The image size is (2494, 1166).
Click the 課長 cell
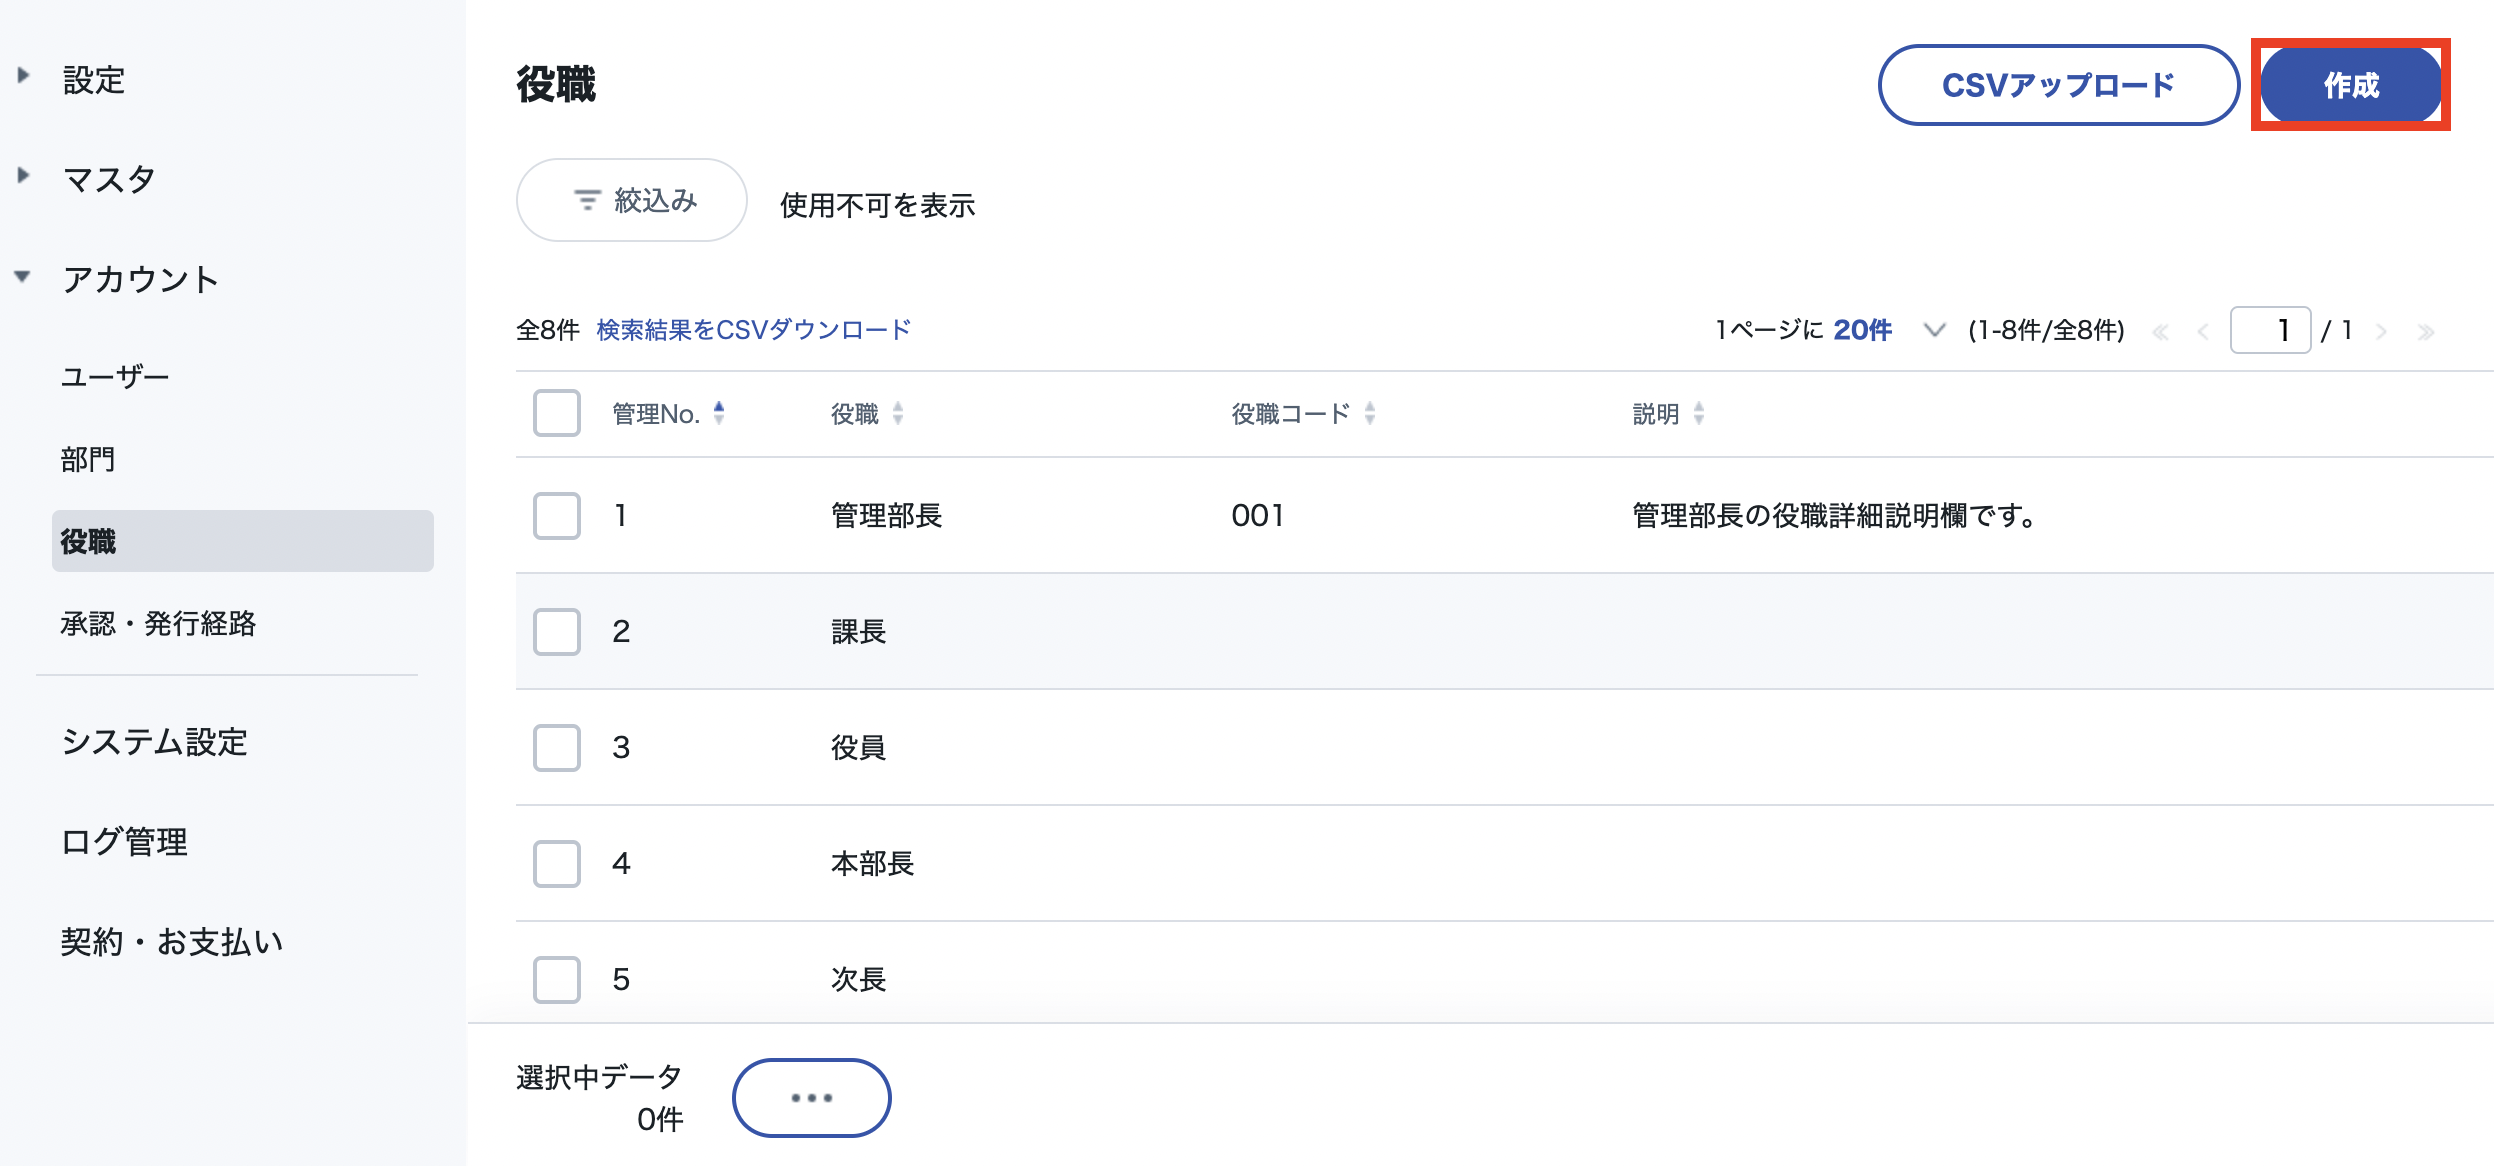click(x=859, y=631)
